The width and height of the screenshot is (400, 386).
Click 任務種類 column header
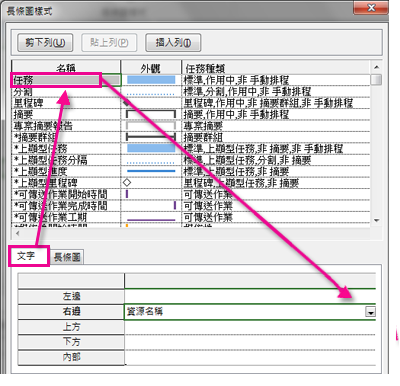[x=276, y=68]
